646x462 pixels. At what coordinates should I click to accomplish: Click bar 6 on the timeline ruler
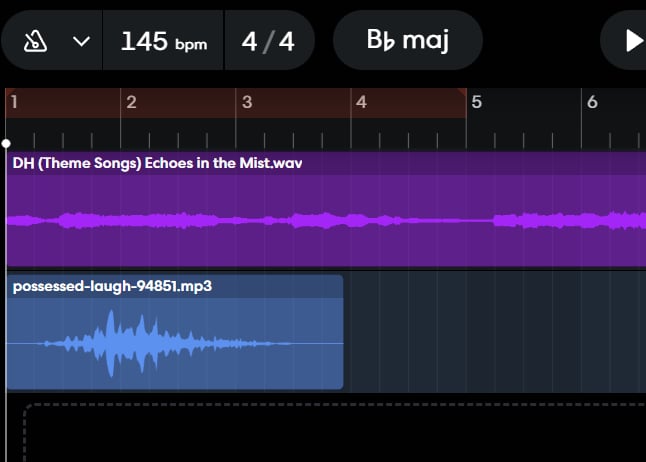pos(592,102)
